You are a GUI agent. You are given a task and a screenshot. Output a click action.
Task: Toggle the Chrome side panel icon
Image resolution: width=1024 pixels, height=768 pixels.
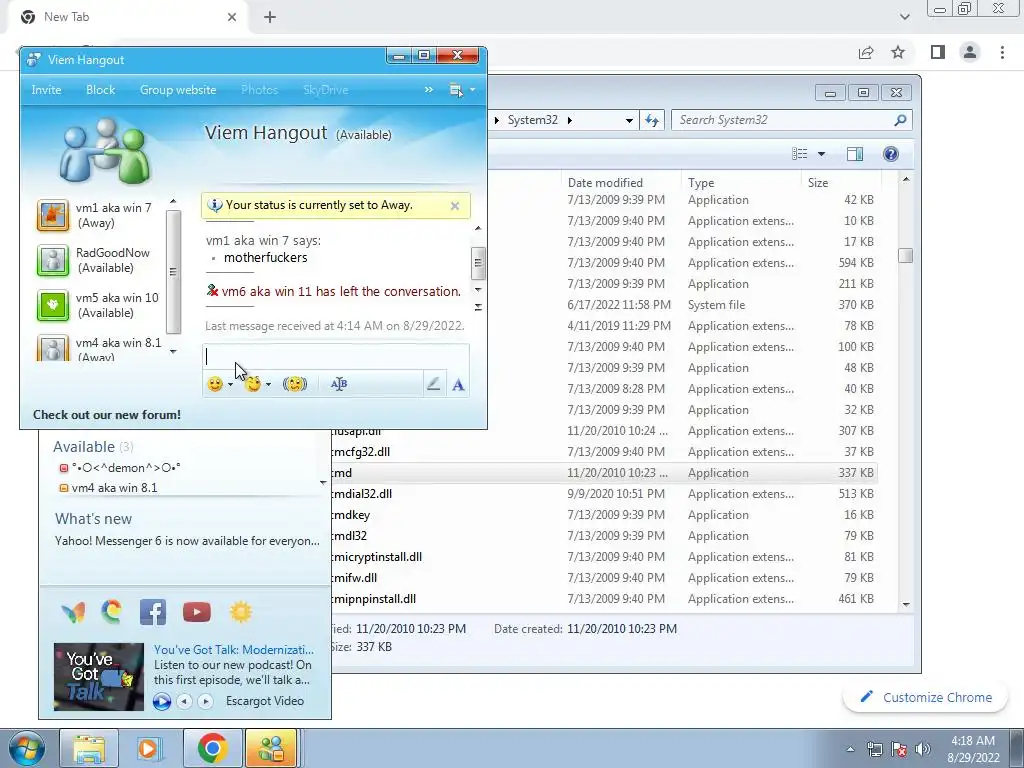938,52
